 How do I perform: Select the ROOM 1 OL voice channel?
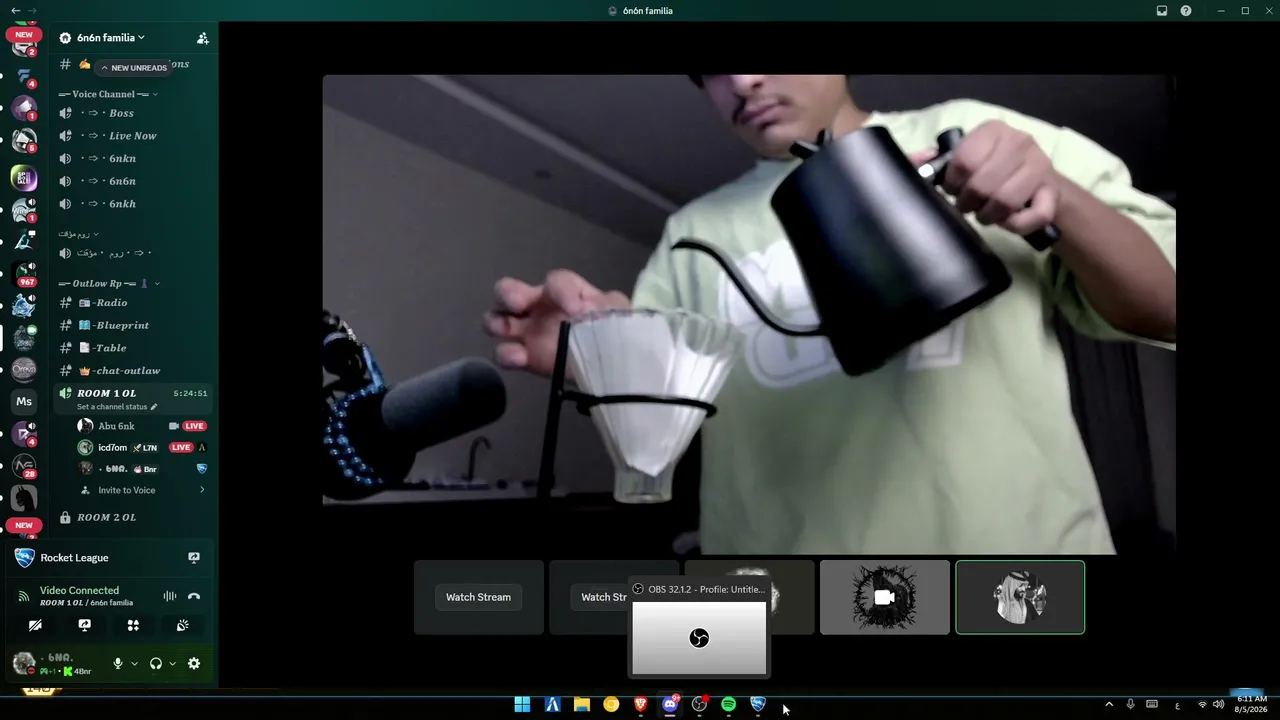tap(135, 398)
